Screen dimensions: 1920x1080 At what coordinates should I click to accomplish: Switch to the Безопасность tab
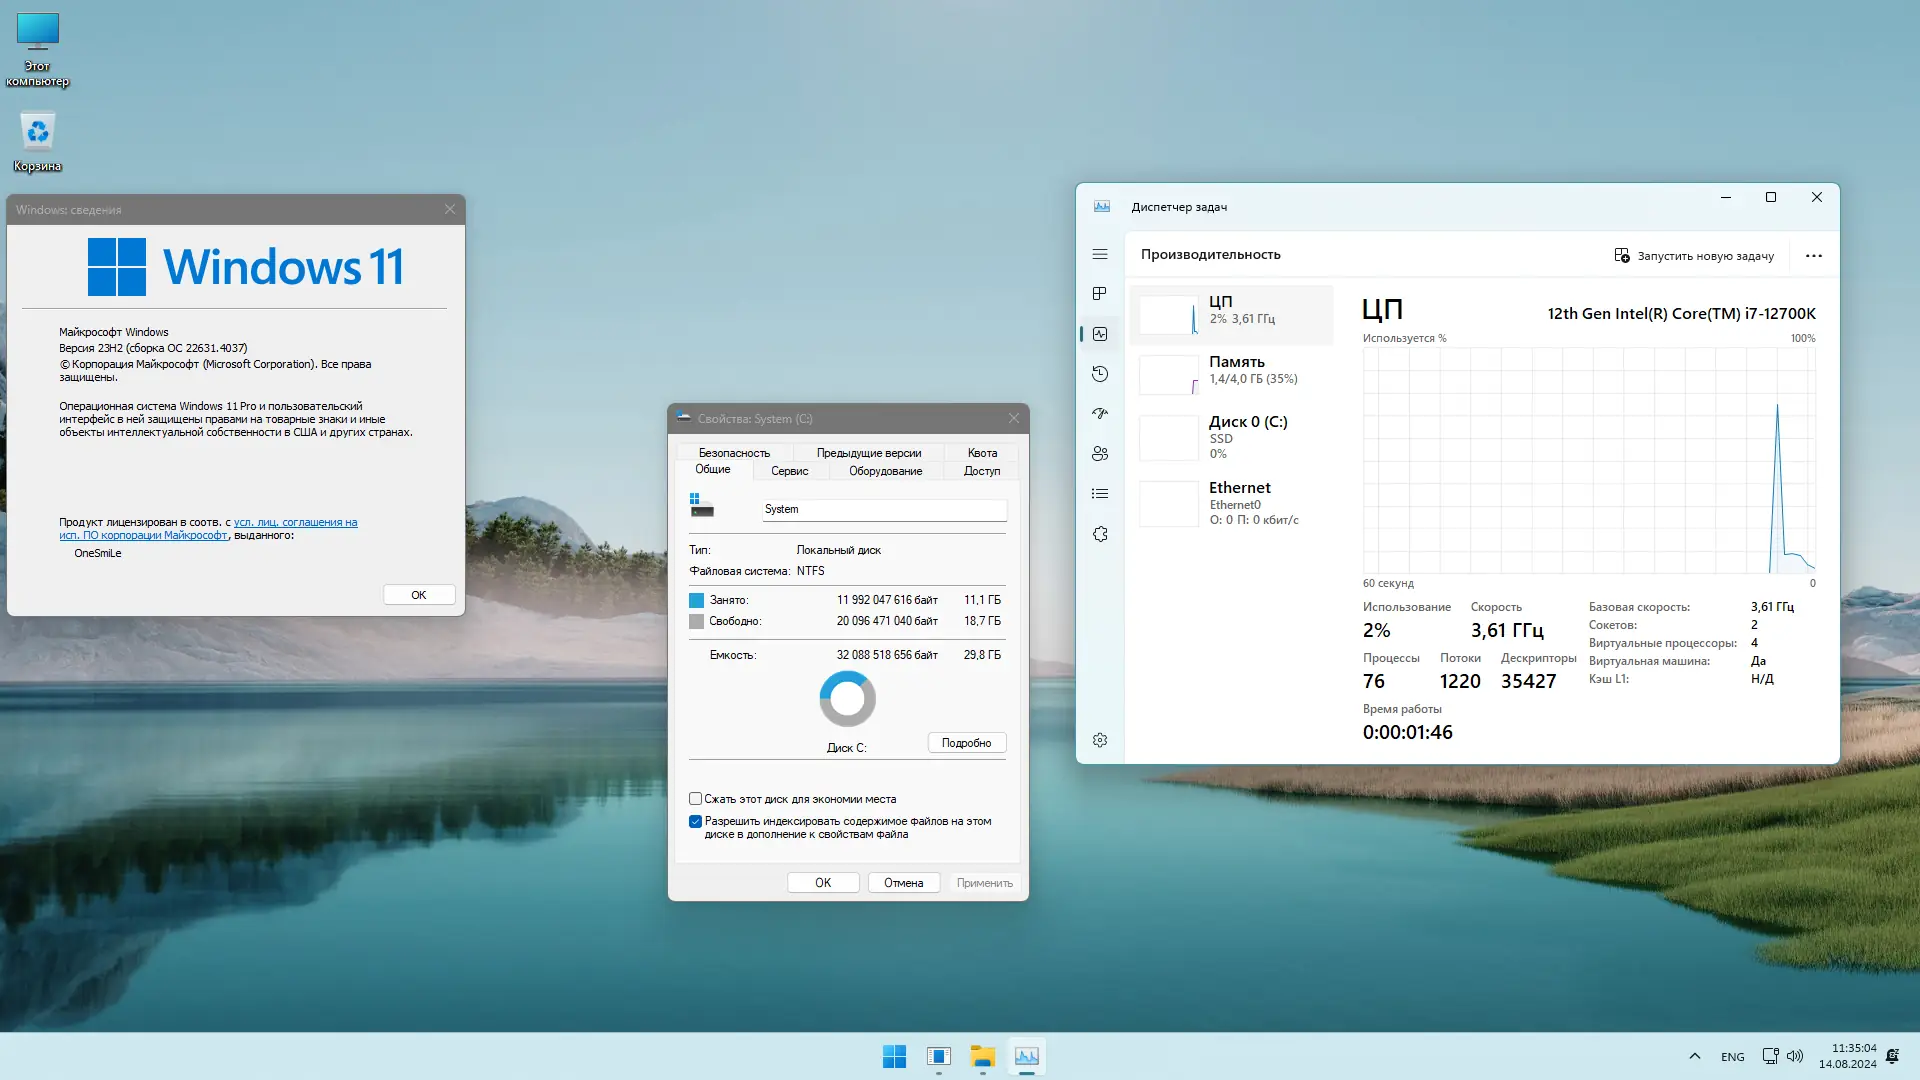click(x=734, y=453)
